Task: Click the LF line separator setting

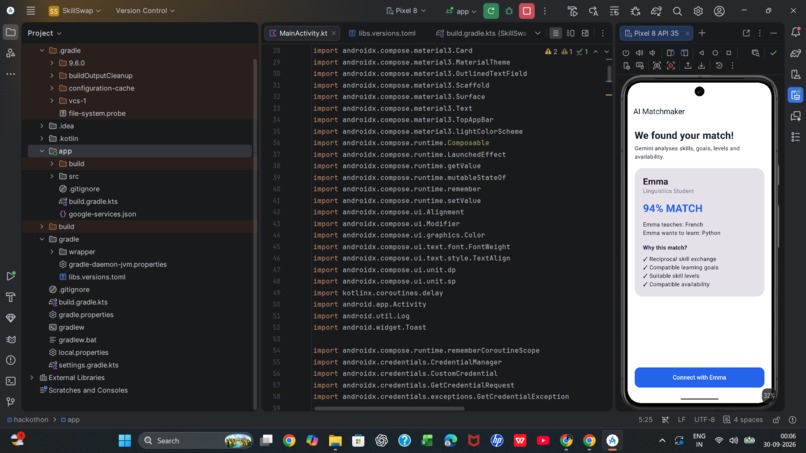Action: (682, 420)
